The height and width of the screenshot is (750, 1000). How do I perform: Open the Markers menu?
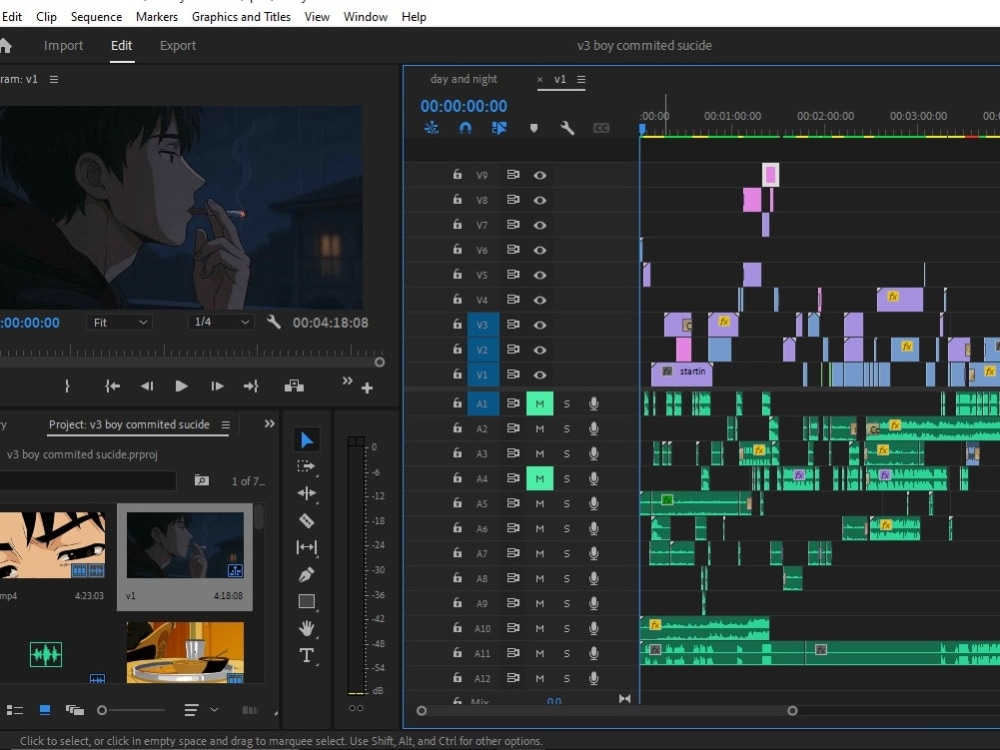click(156, 17)
